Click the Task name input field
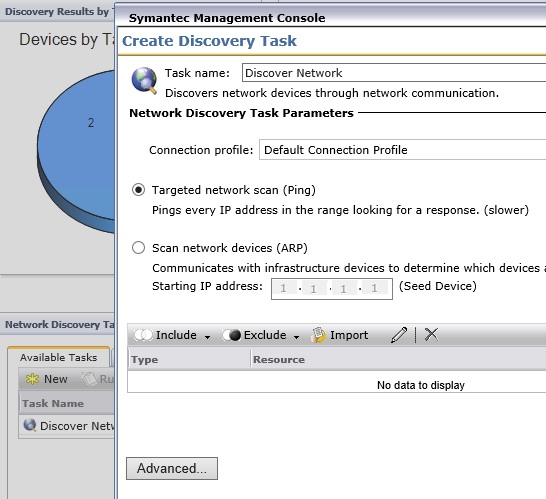 pyautogui.click(x=394, y=73)
